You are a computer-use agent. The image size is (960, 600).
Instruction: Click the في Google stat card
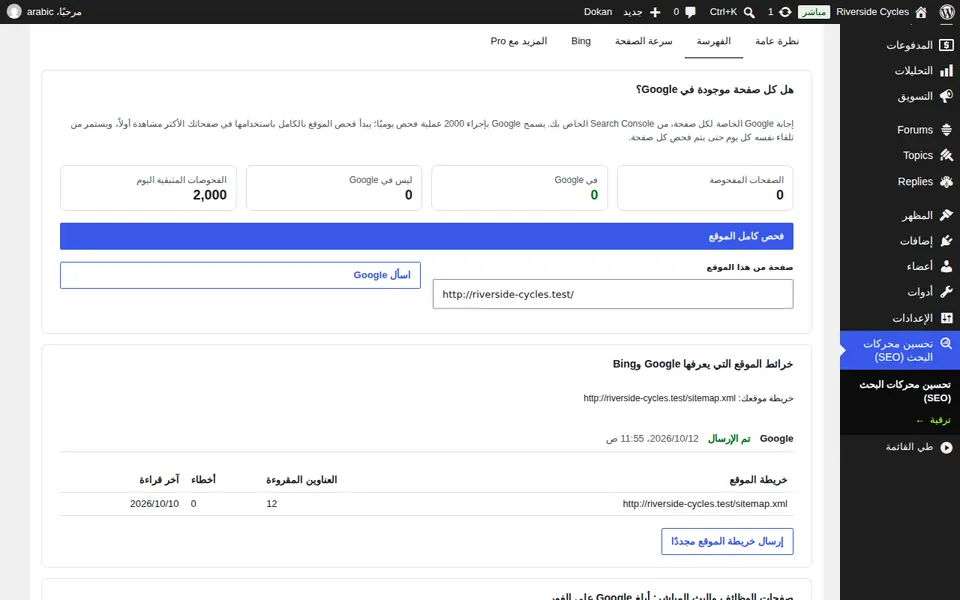[x=519, y=188]
